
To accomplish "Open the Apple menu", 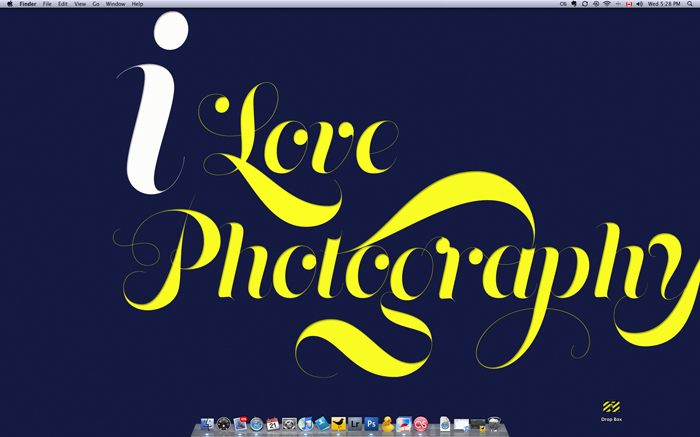I will point(9,4).
